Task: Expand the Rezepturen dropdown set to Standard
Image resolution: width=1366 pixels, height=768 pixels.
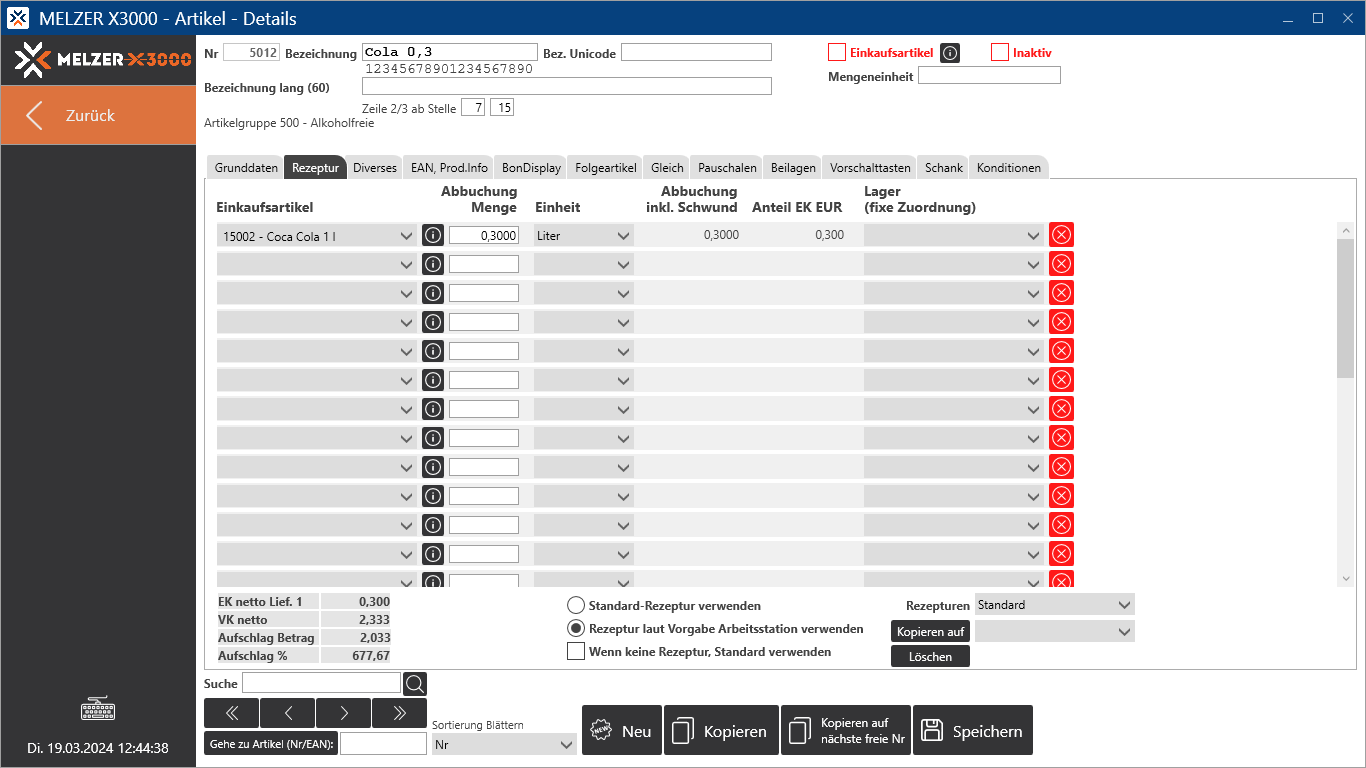Action: [1054, 605]
